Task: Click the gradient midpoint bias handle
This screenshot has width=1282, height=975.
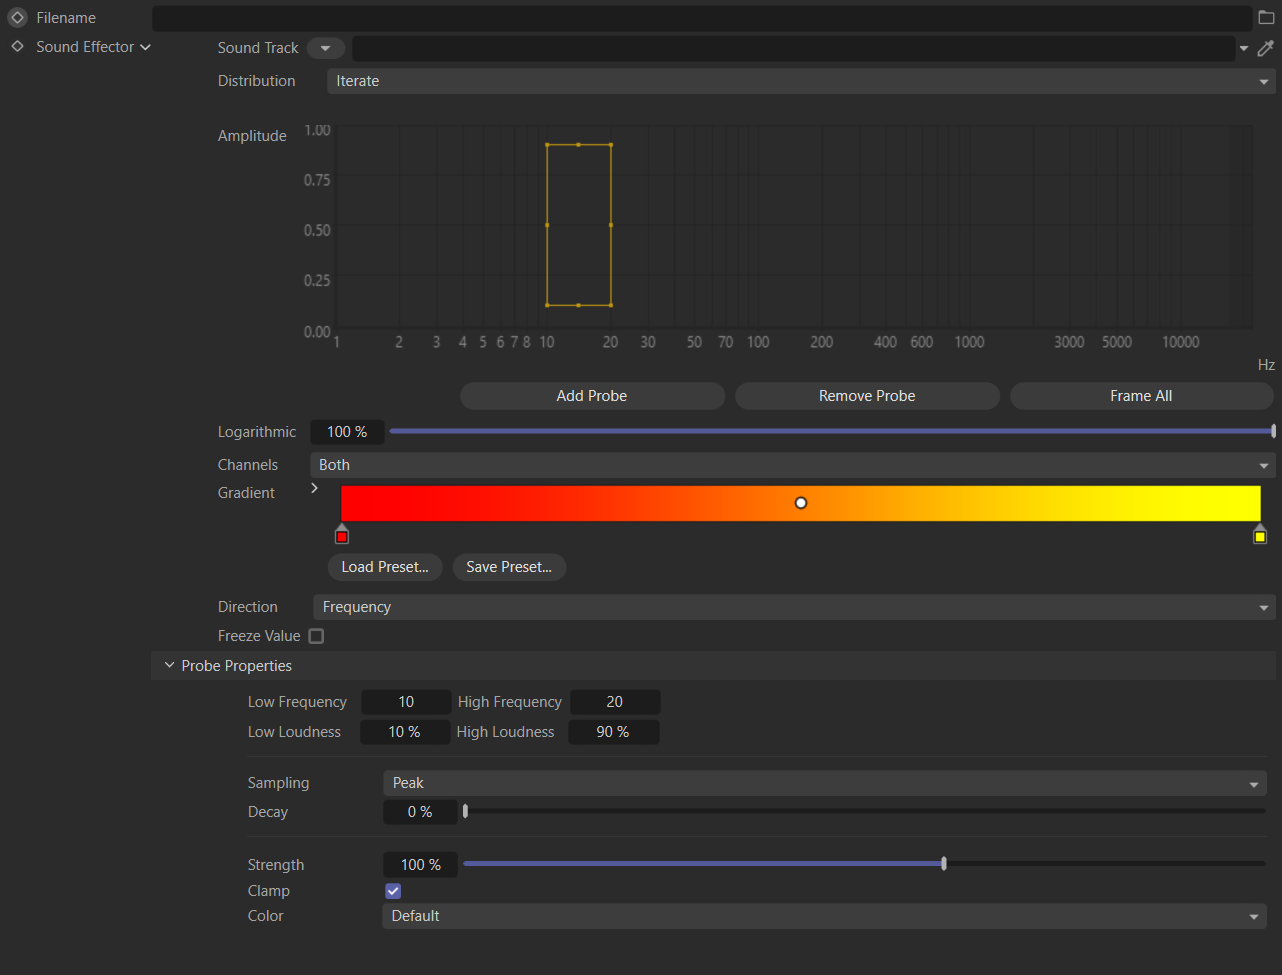Action: click(801, 503)
